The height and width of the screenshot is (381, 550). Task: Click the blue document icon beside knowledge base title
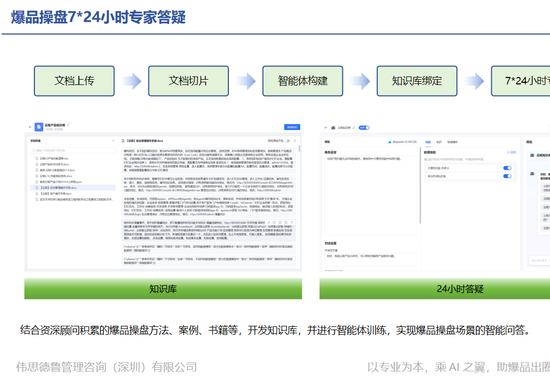click(x=39, y=127)
